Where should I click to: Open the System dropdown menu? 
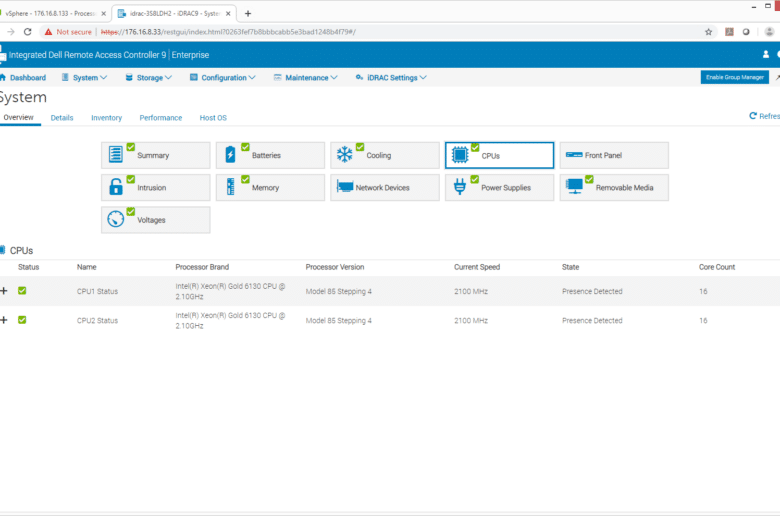[84, 78]
